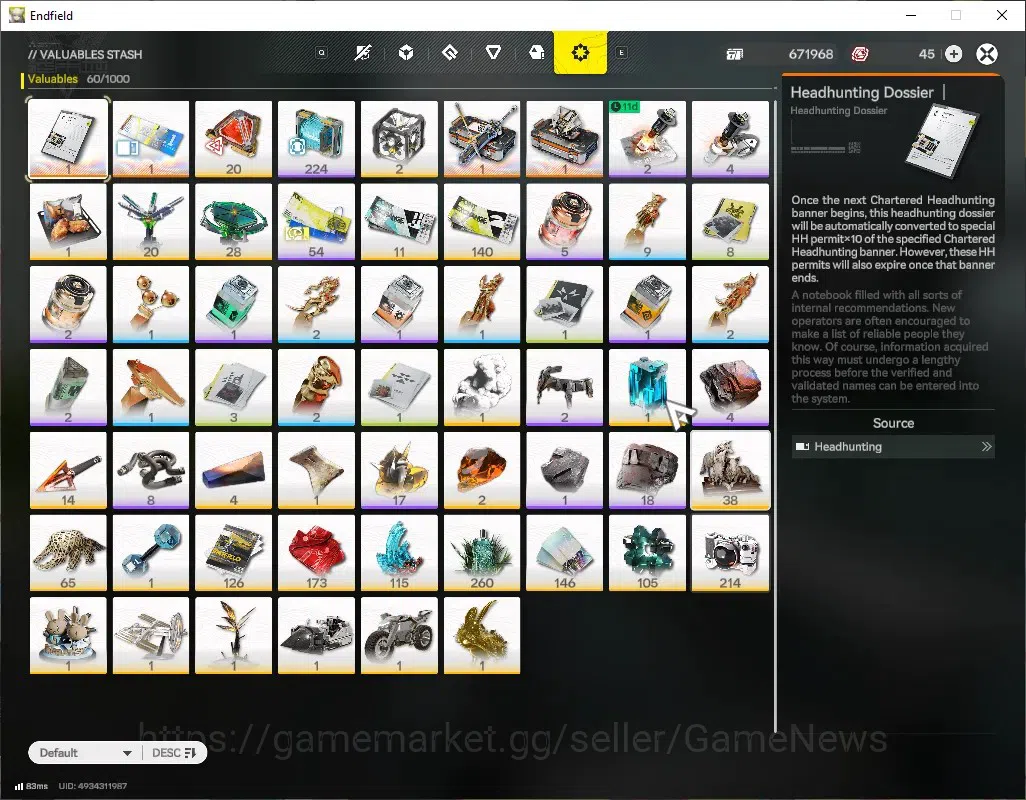Select the black tube item with 8
1026x800 pixels.
pos(150,470)
